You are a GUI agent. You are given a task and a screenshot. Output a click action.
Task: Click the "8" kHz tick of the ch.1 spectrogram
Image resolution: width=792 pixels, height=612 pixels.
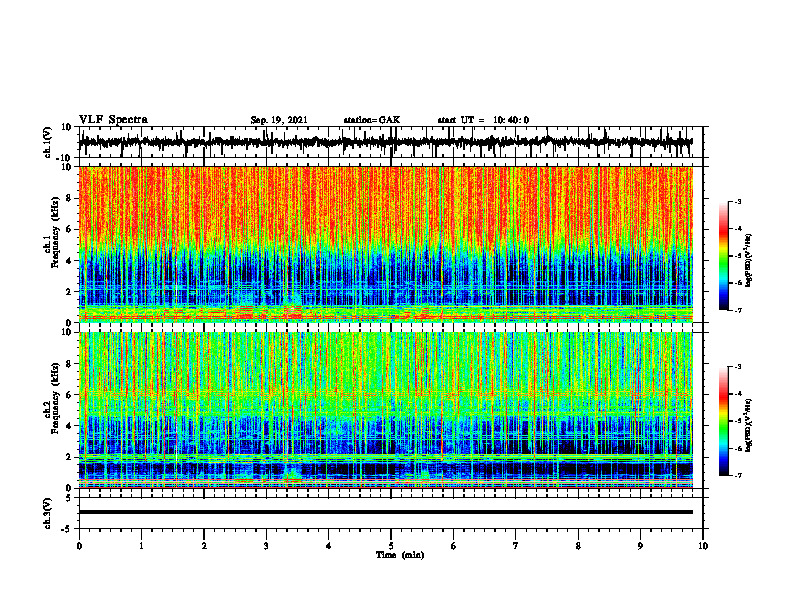coord(69,198)
